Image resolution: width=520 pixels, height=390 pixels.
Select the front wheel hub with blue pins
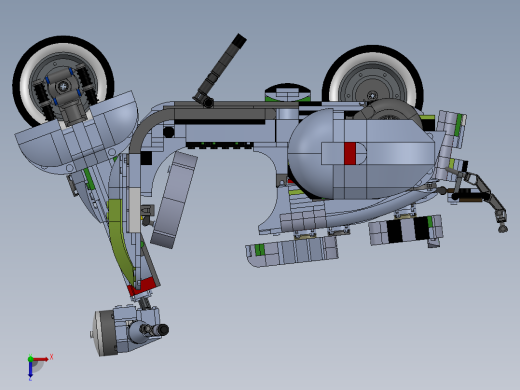[x=63, y=87]
